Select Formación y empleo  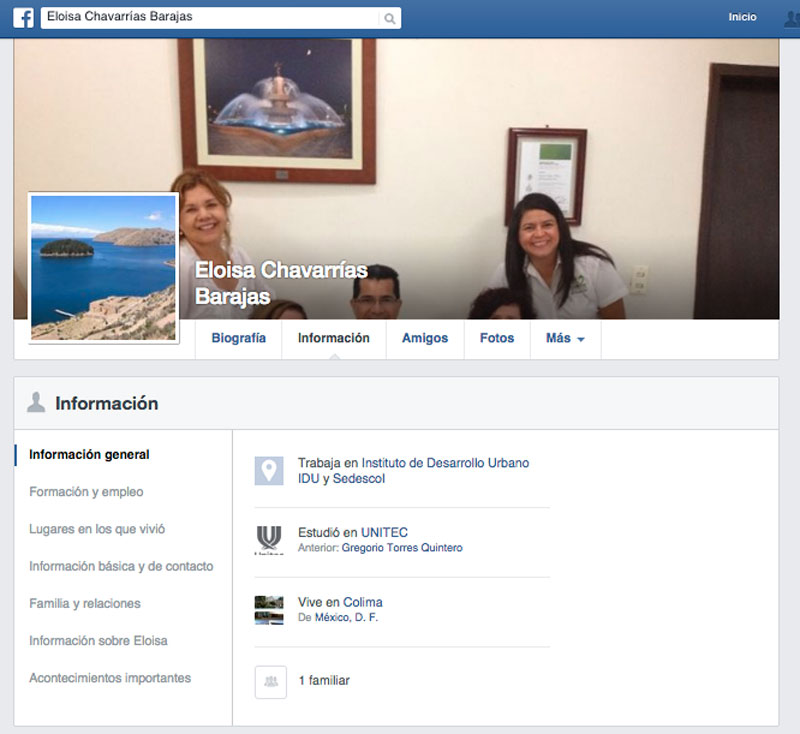86,492
